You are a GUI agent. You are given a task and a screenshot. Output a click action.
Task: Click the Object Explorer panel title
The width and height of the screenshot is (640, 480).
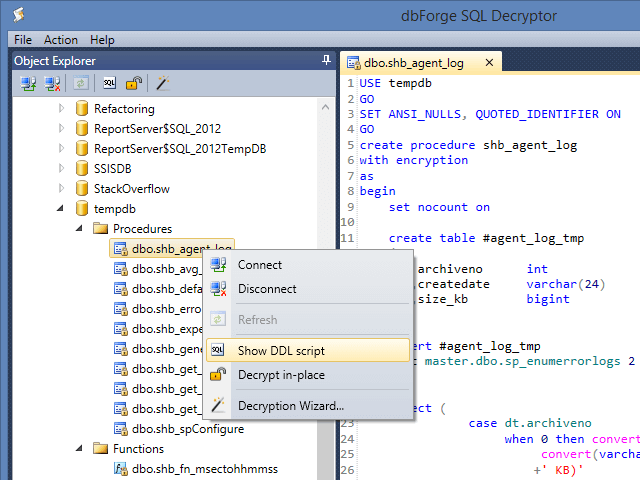click(55, 61)
